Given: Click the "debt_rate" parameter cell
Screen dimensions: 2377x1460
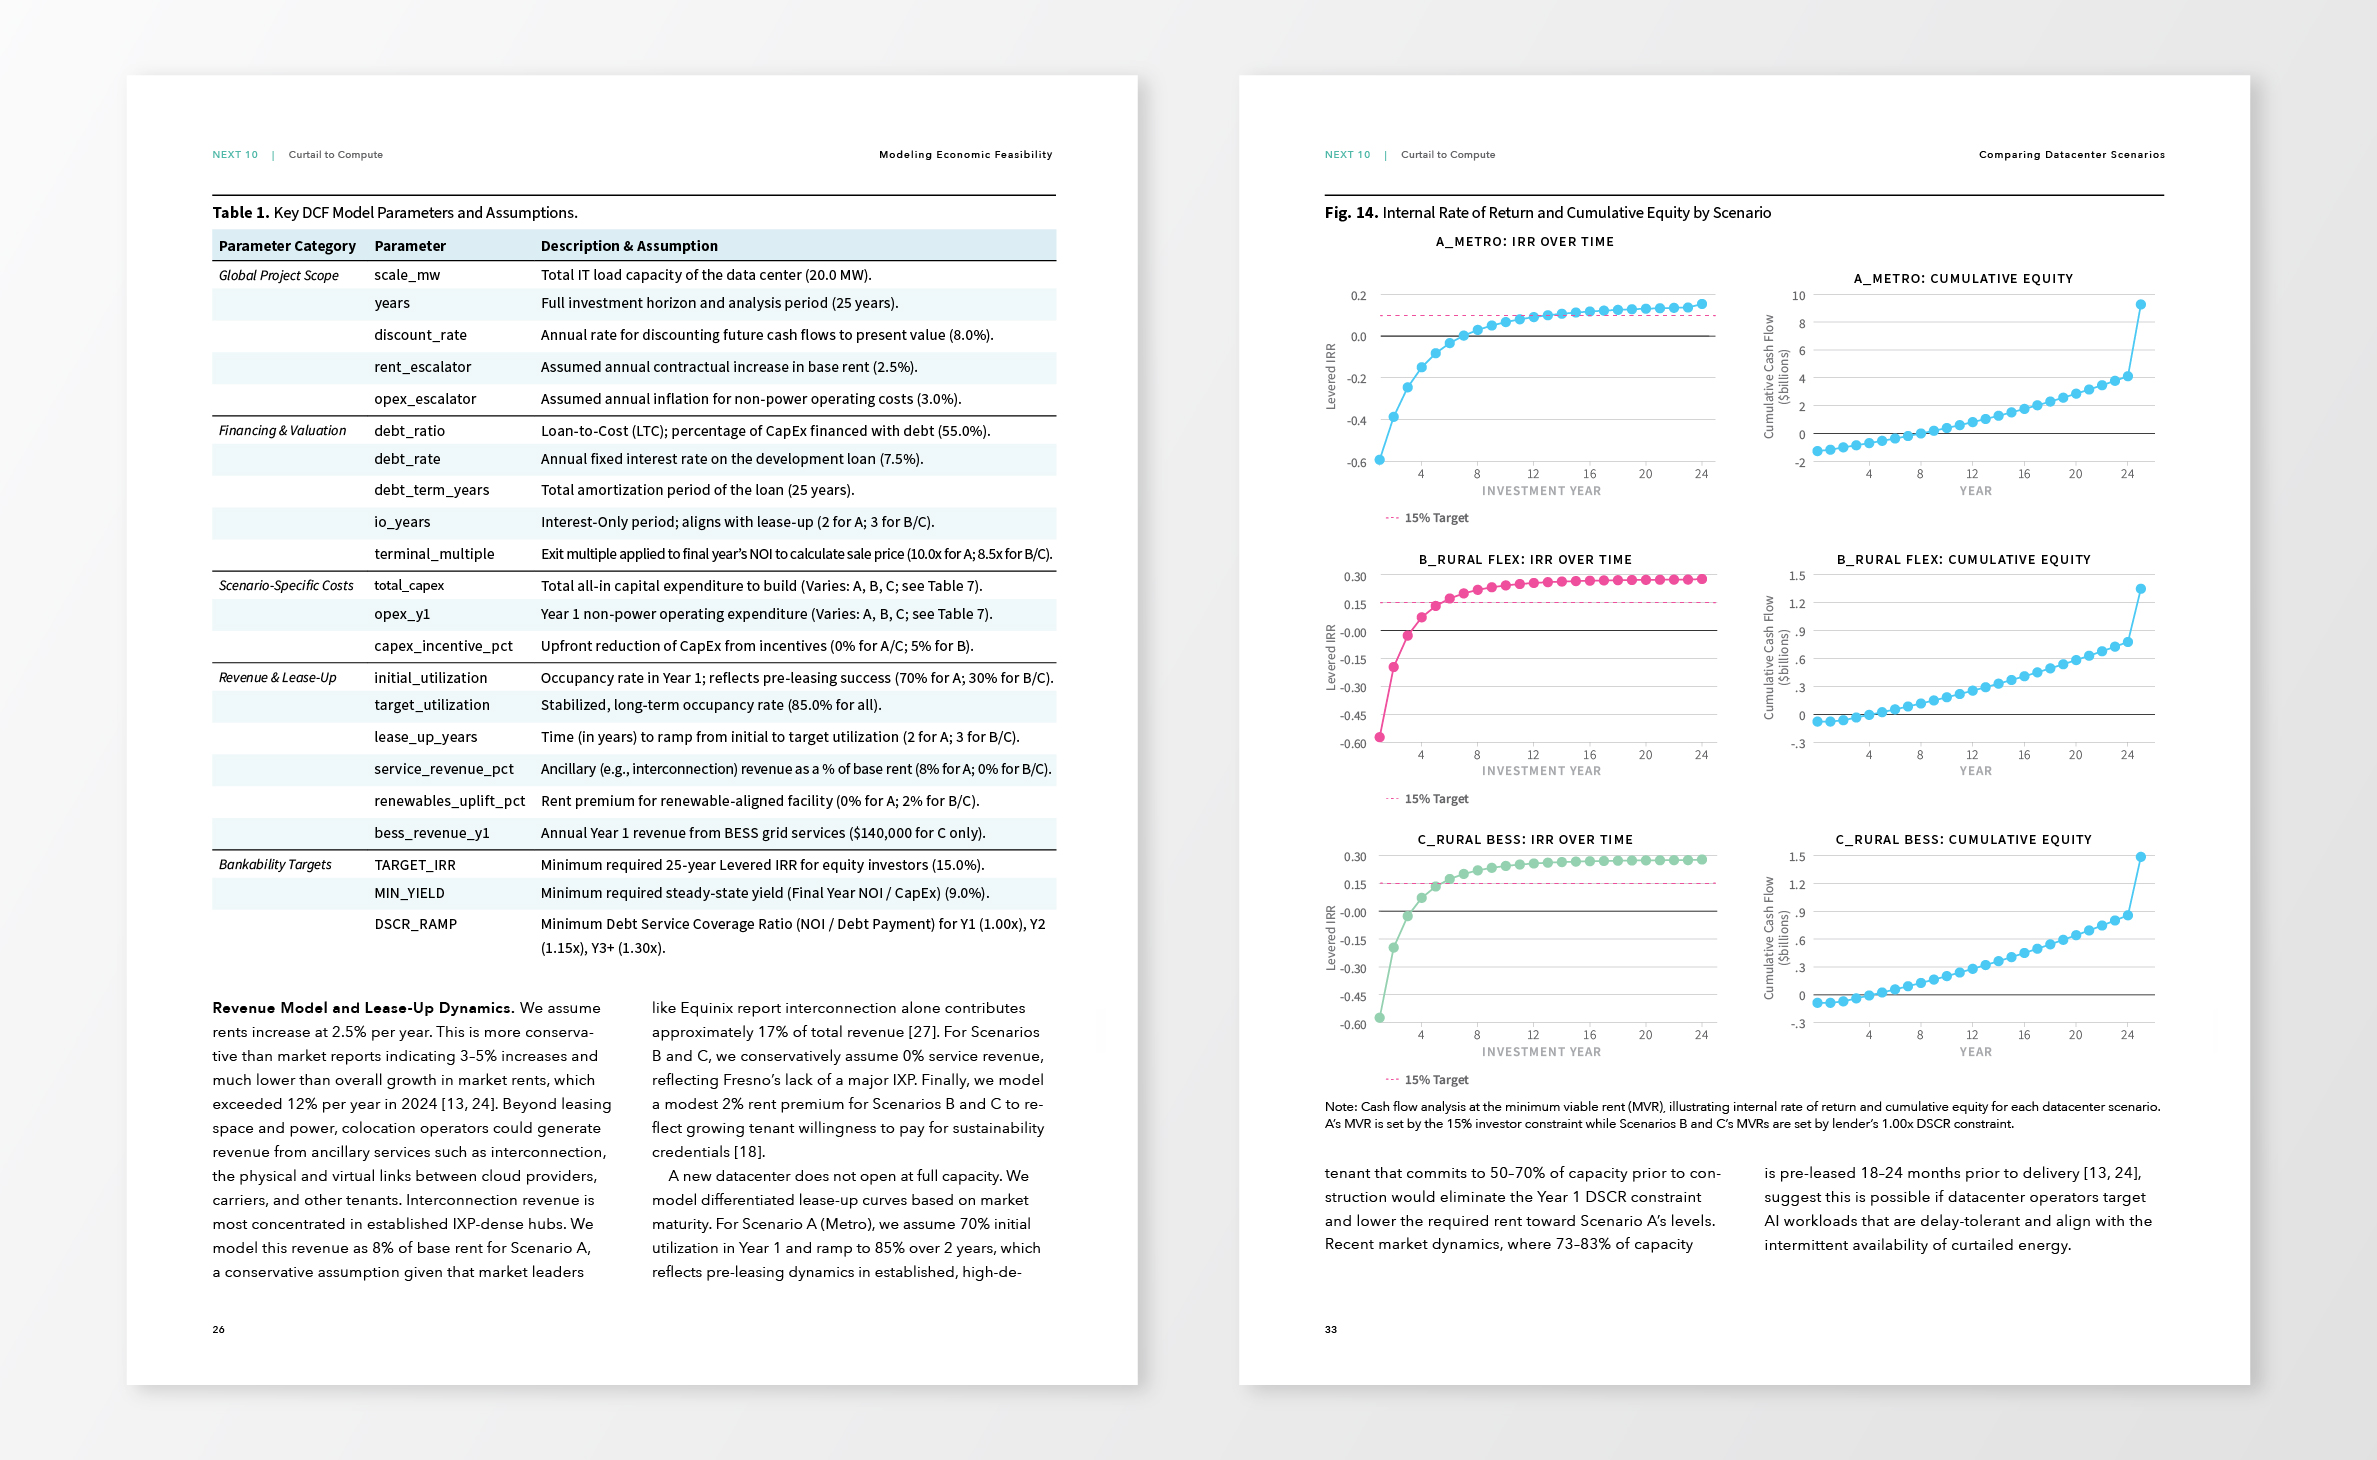Looking at the screenshot, I should [407, 459].
